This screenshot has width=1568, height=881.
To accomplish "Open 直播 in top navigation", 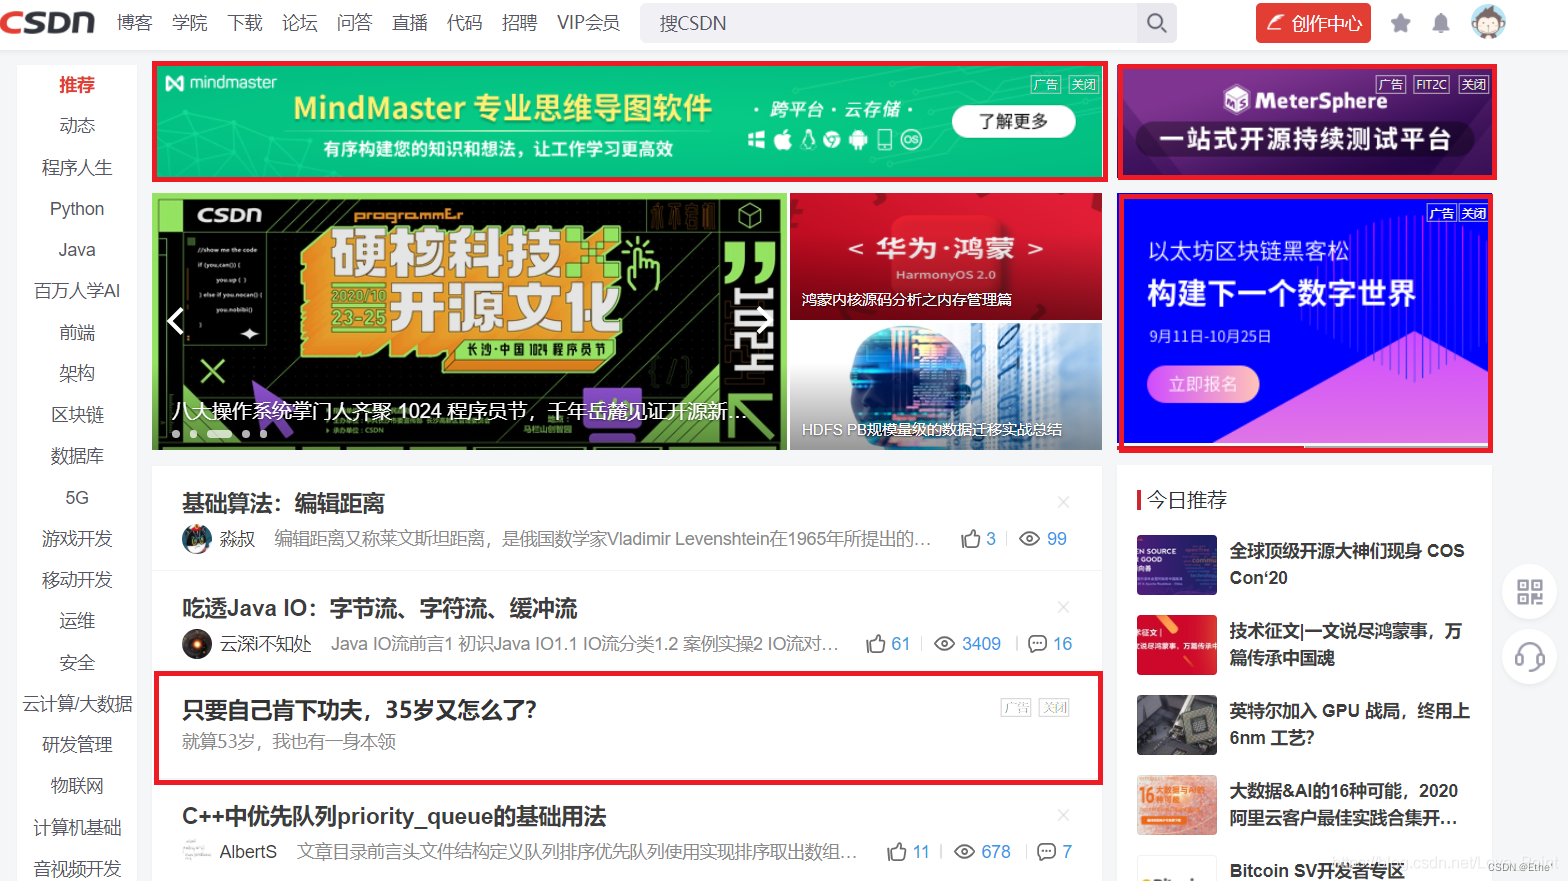I will pos(410,22).
